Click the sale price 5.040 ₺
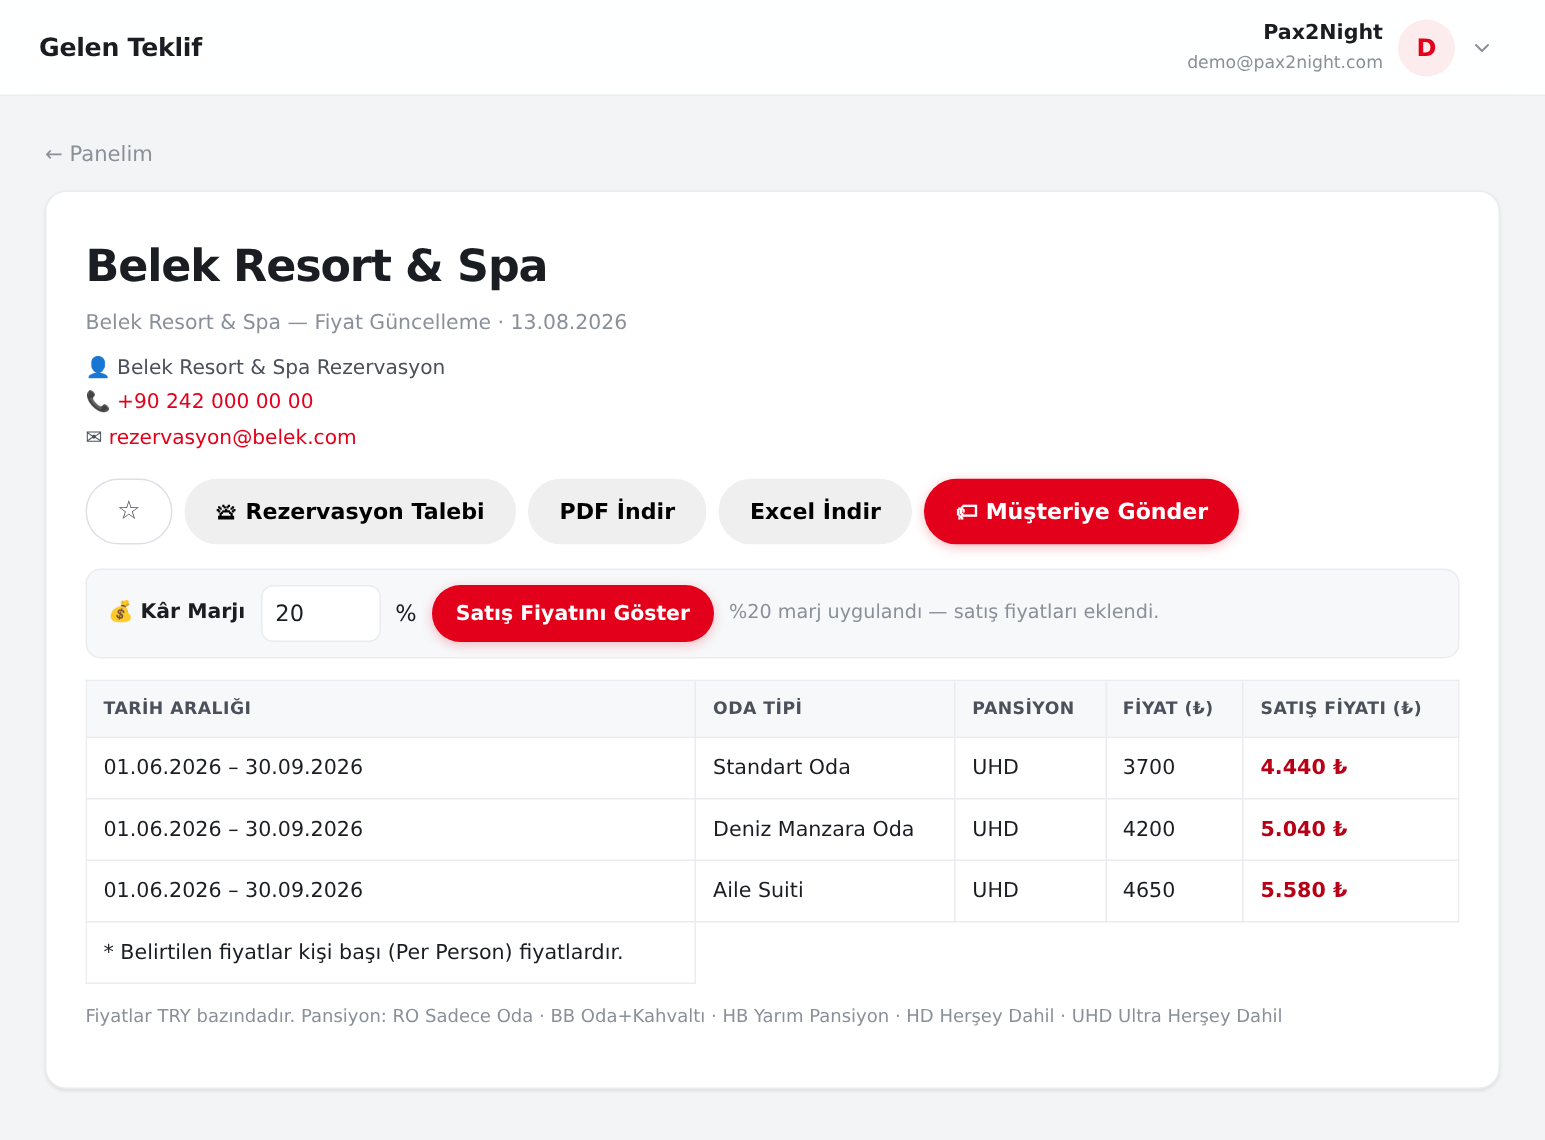1545x1140 pixels. (x=1304, y=829)
